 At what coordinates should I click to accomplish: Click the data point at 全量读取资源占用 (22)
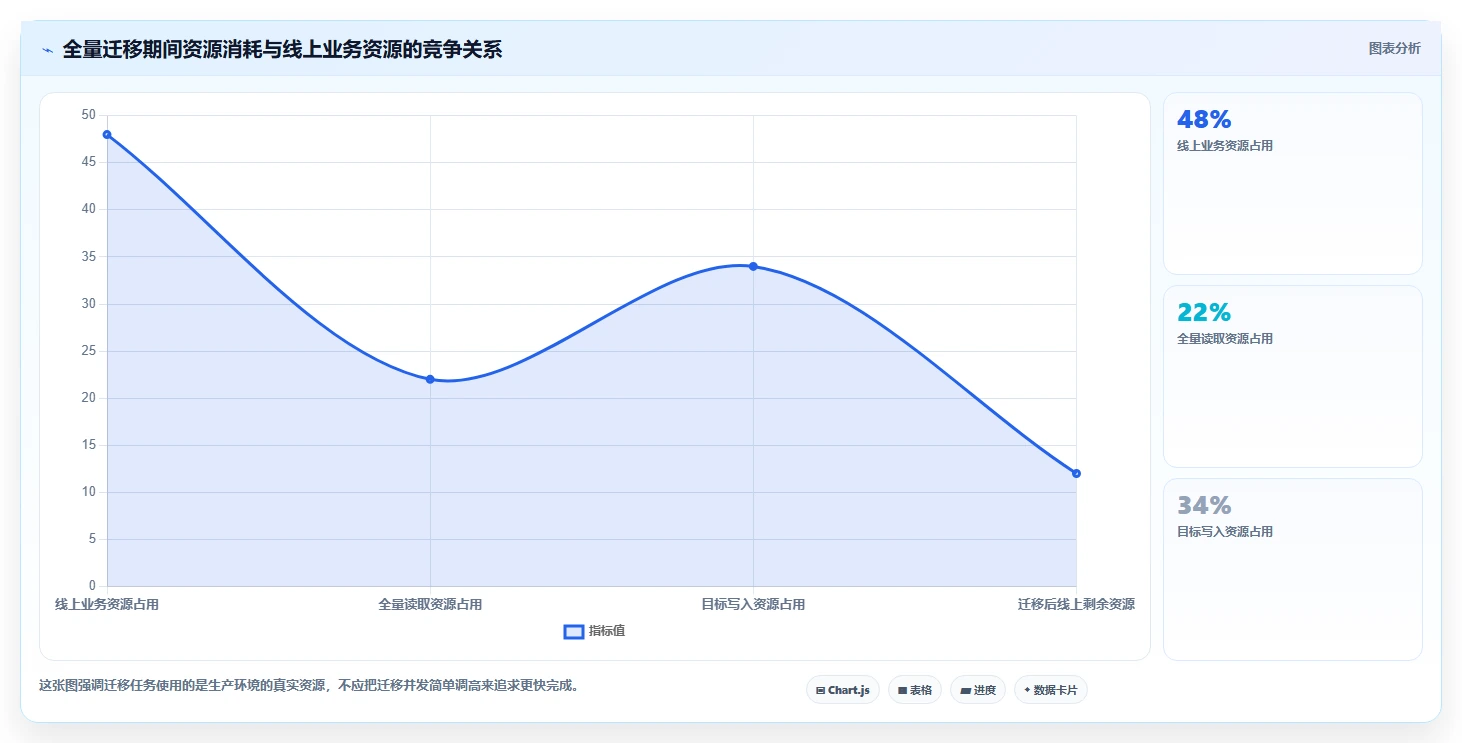[430, 379]
